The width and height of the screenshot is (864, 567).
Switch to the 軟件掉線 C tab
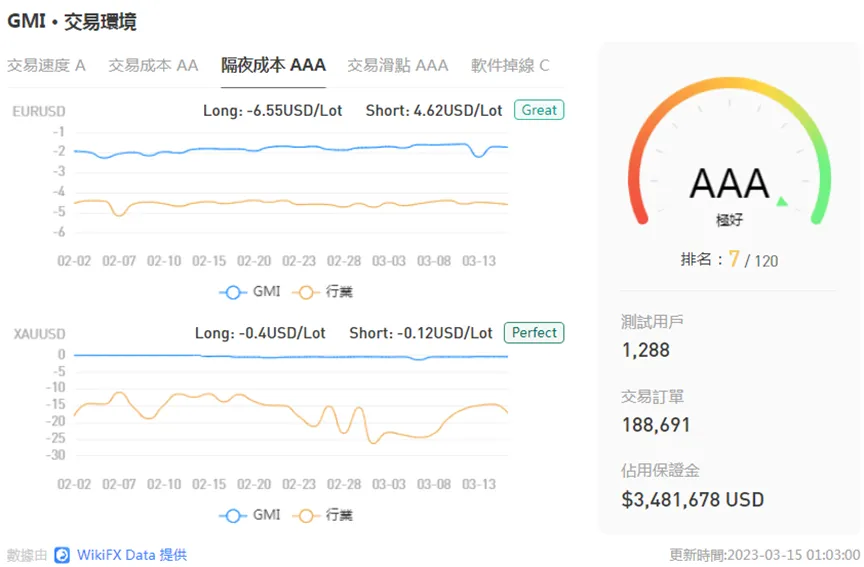point(510,65)
